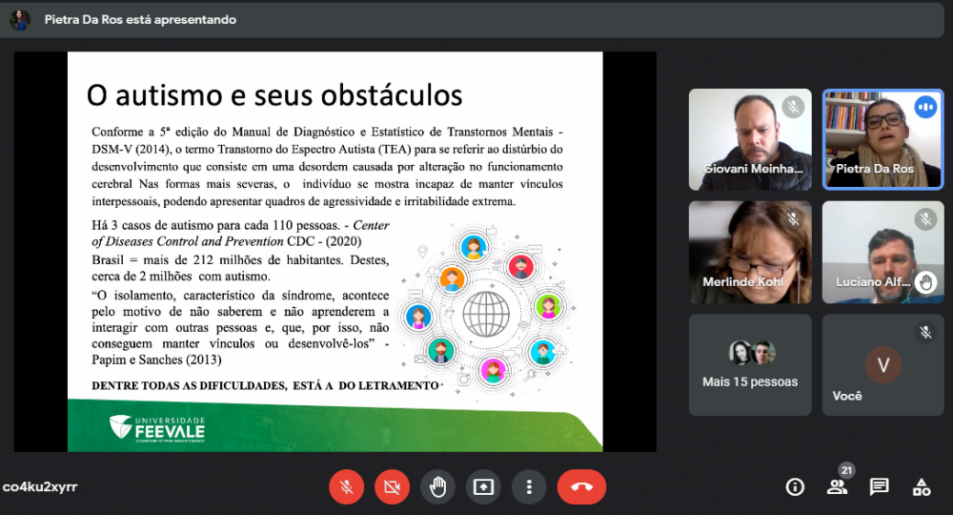Open the three-dot more options menu

528,487
